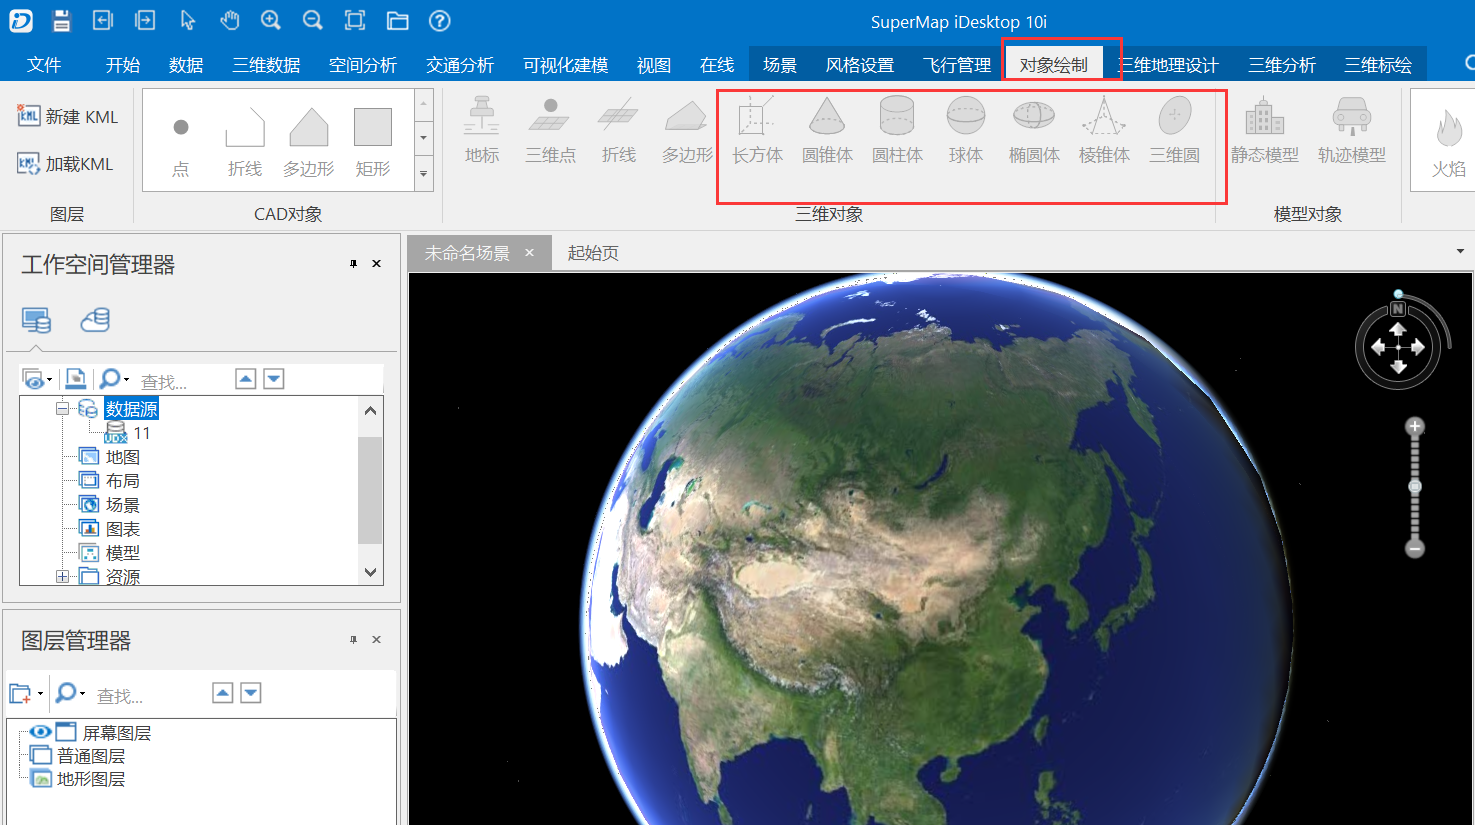Click the 轨迹模型 button
This screenshot has height=825, width=1475.
click(1352, 131)
